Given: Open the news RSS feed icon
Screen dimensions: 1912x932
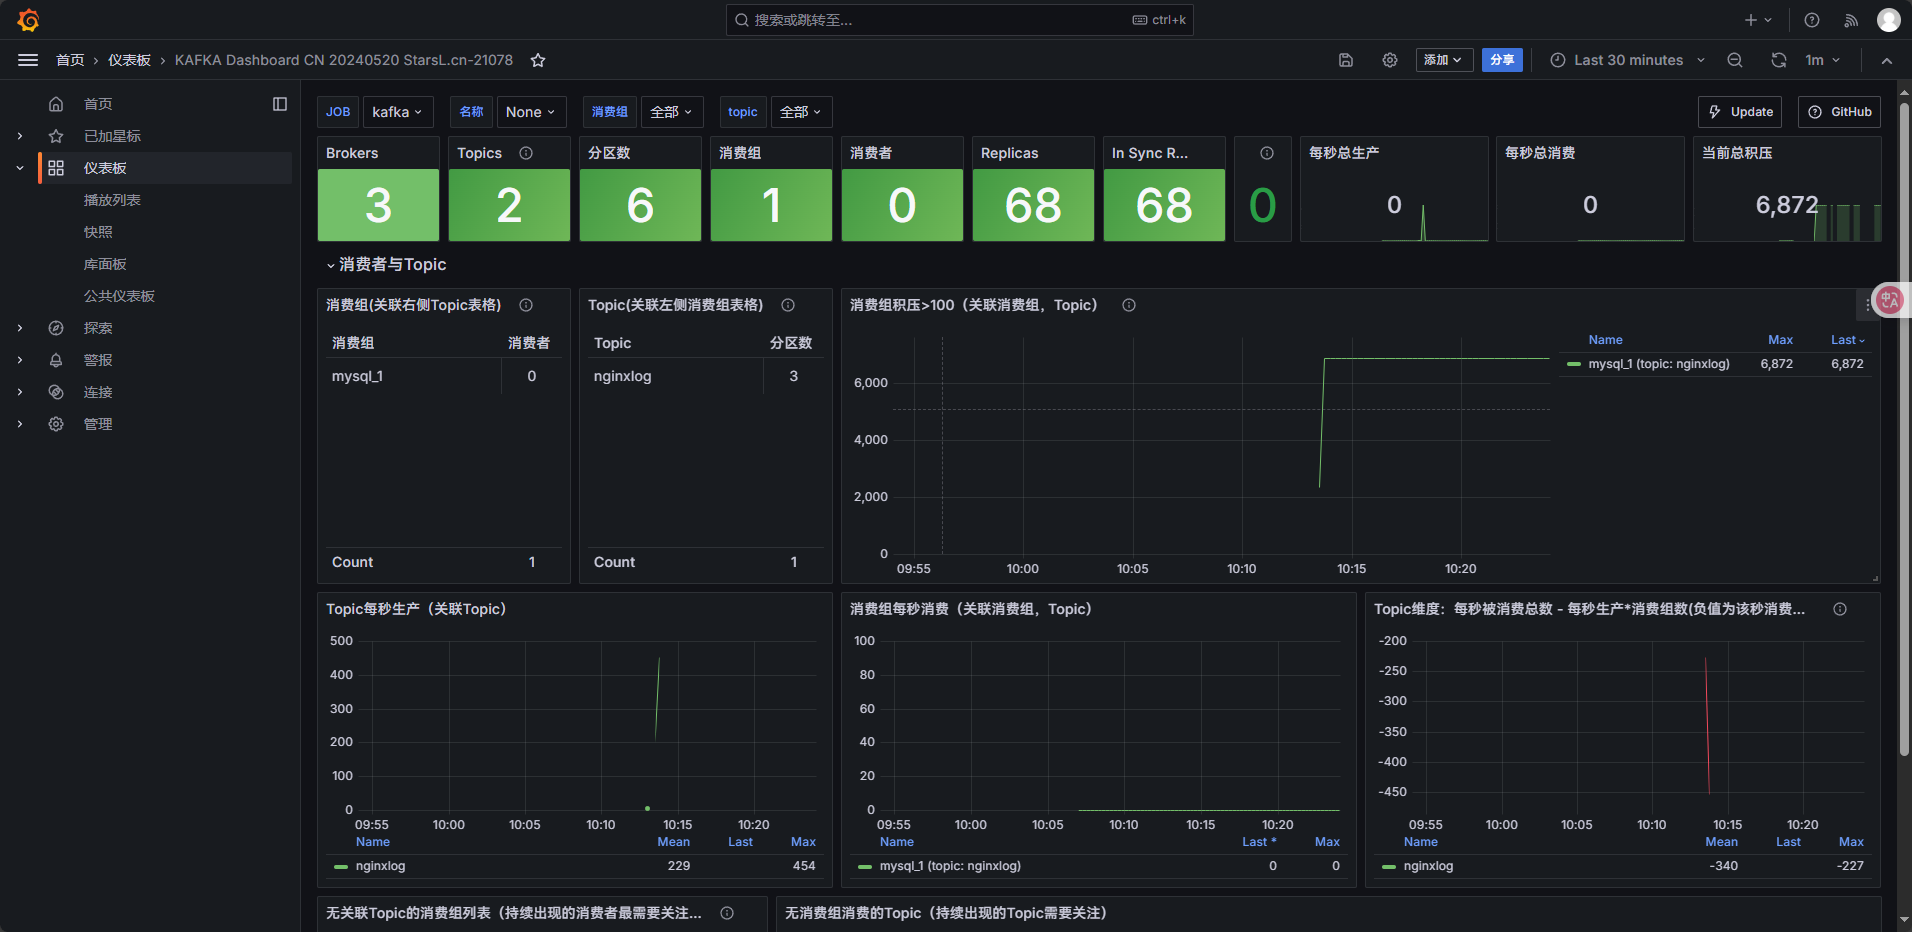Looking at the screenshot, I should point(1851,20).
